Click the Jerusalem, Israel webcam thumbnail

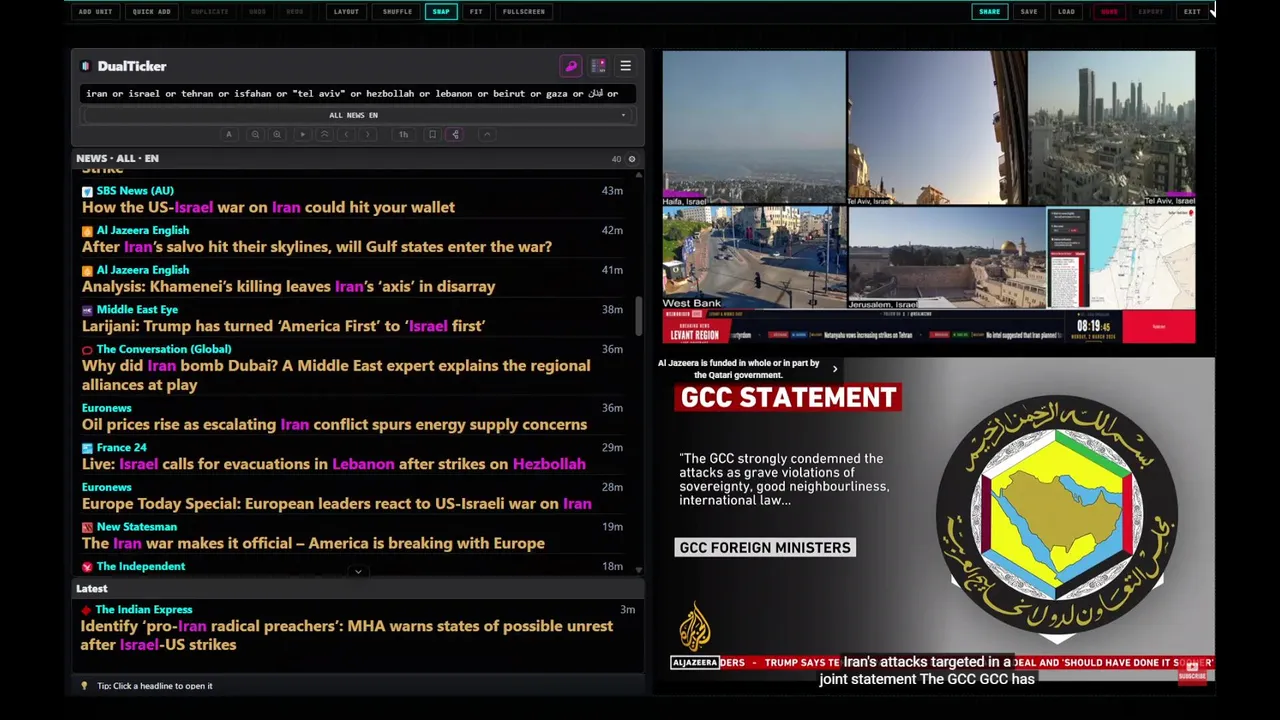pyautogui.click(x=946, y=259)
